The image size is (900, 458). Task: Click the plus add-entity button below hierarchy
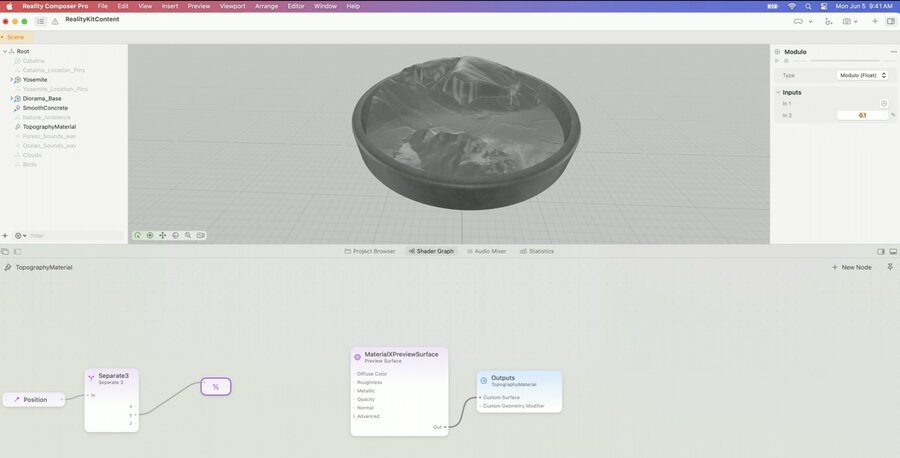[x=5, y=236]
